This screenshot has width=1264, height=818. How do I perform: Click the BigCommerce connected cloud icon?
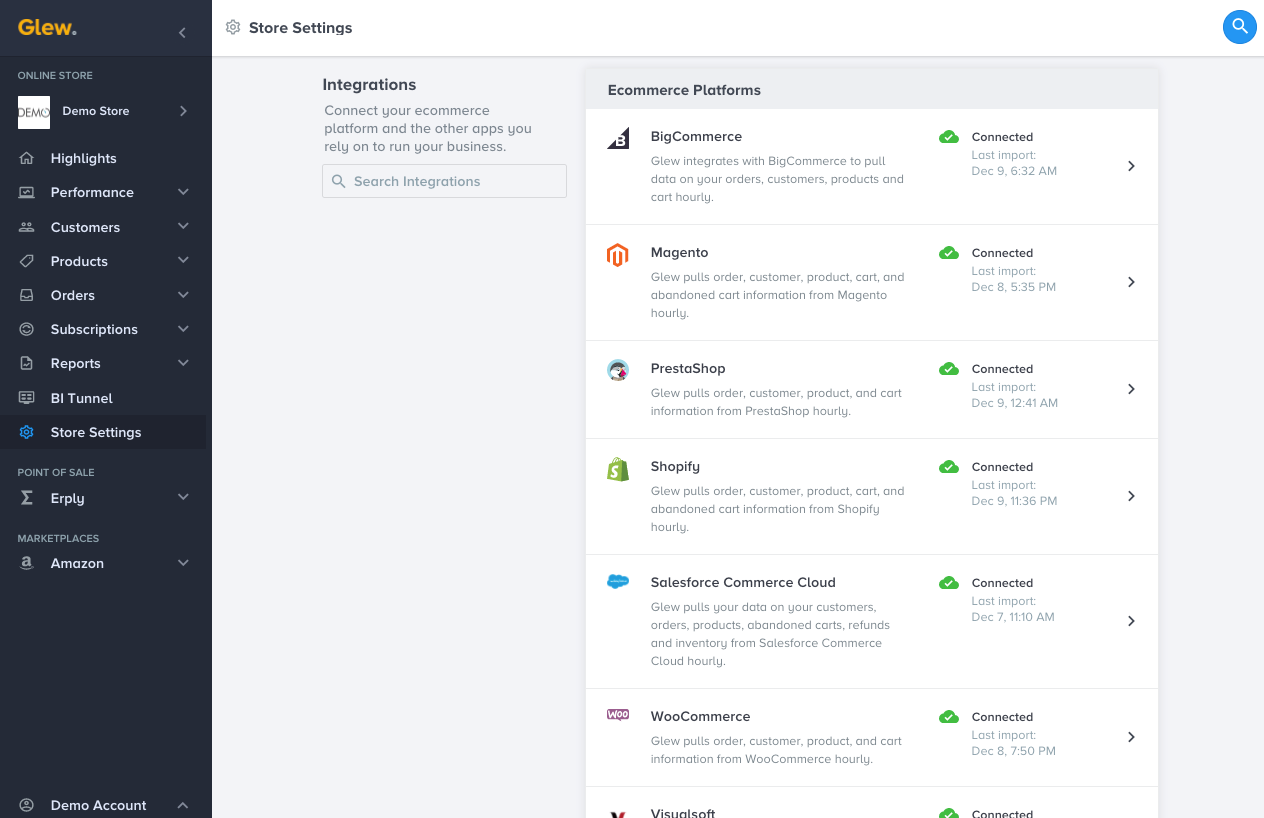pos(949,137)
